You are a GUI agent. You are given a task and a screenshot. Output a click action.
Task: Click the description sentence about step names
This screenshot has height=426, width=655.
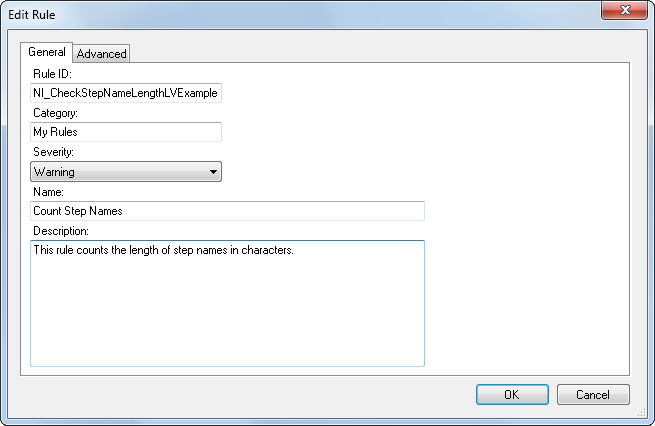click(x=163, y=250)
